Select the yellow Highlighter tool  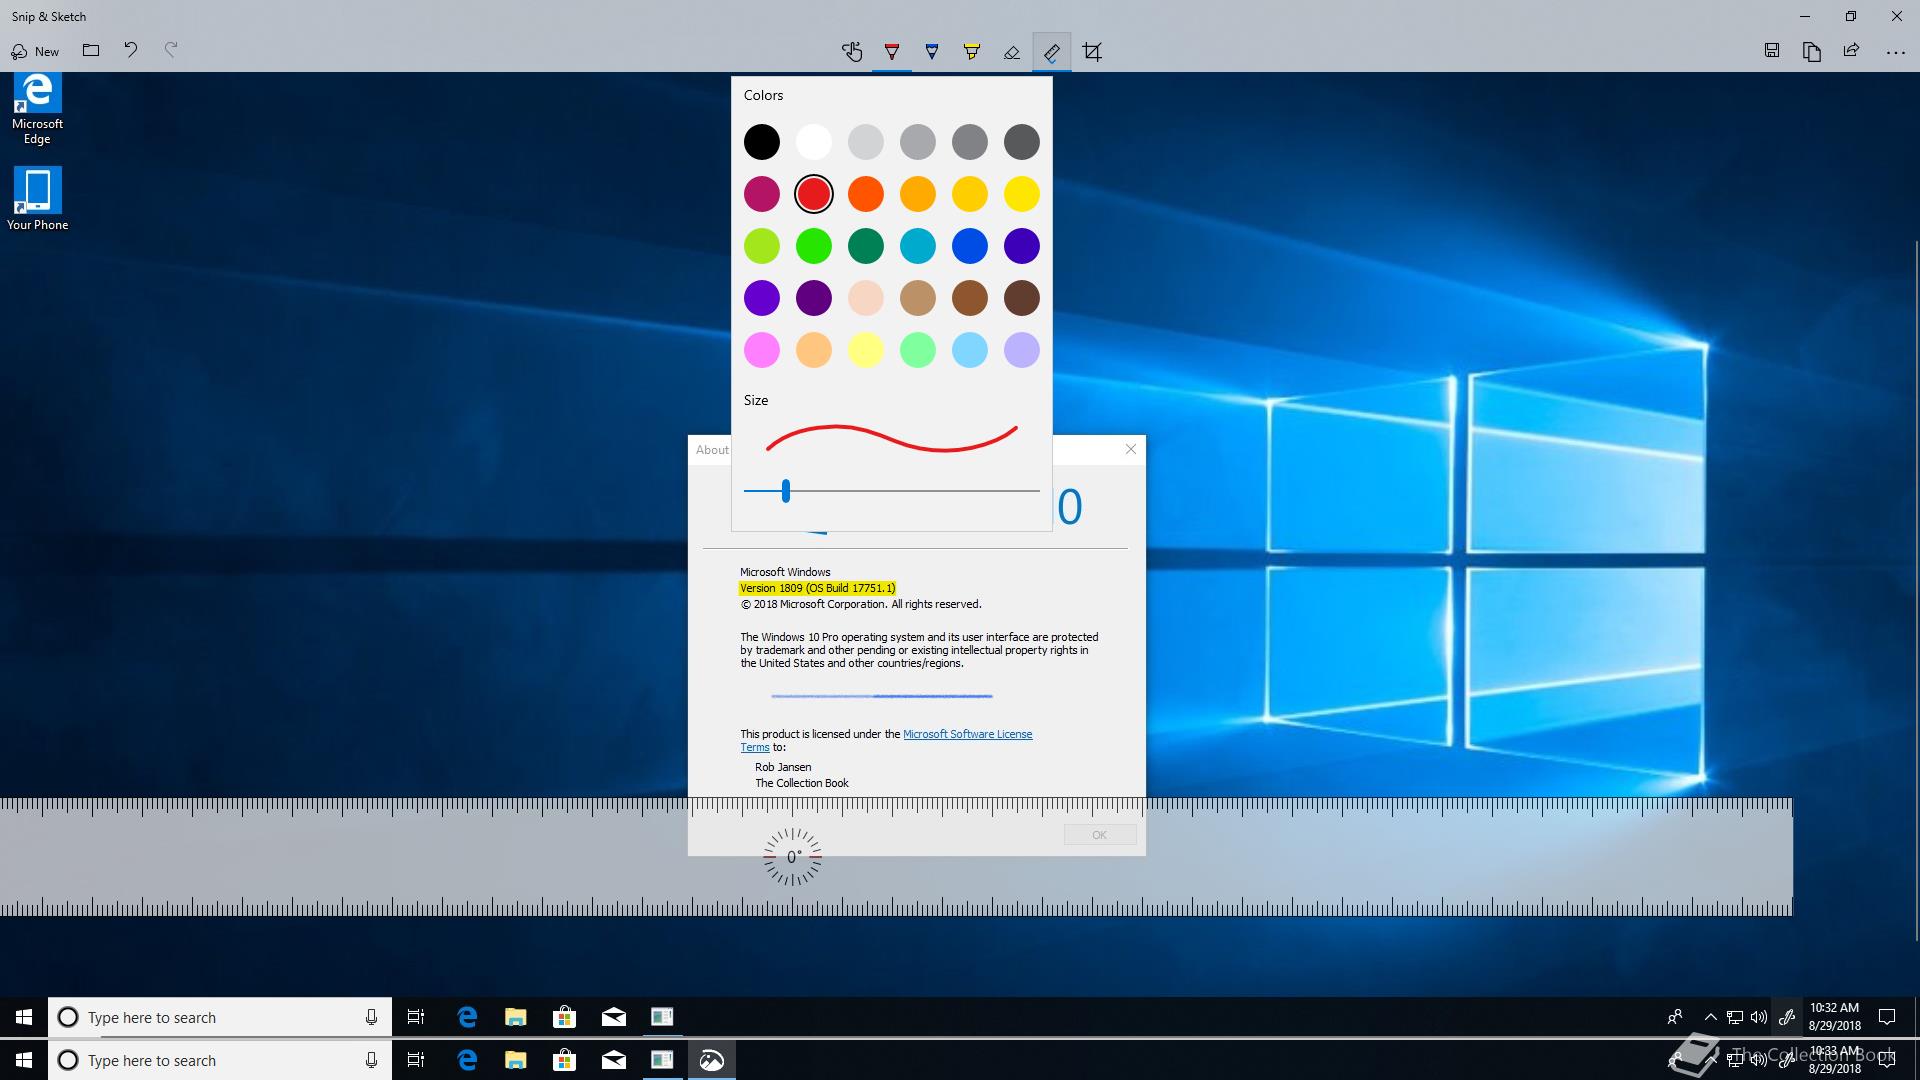coord(972,52)
